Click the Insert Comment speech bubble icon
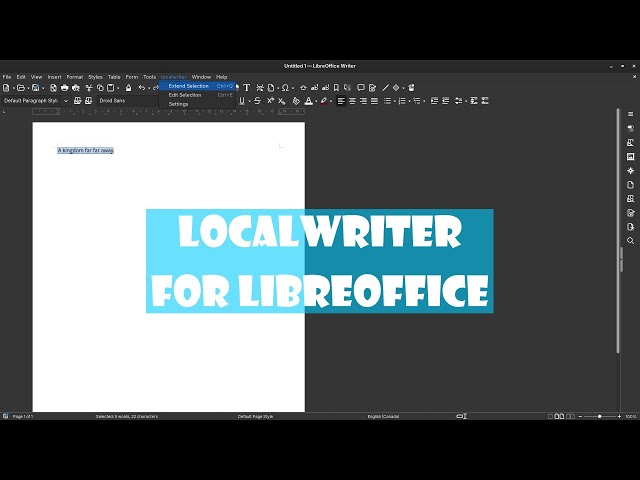The width and height of the screenshot is (640, 480). coord(361,88)
